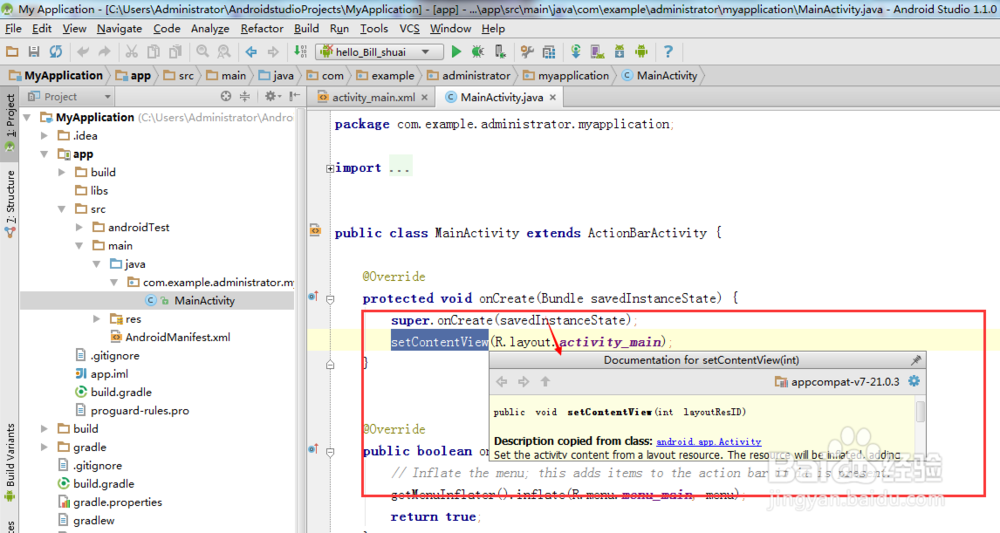Click Sync Project with Gradle Files icon
The image size is (1000, 533).
pyautogui.click(x=575, y=52)
